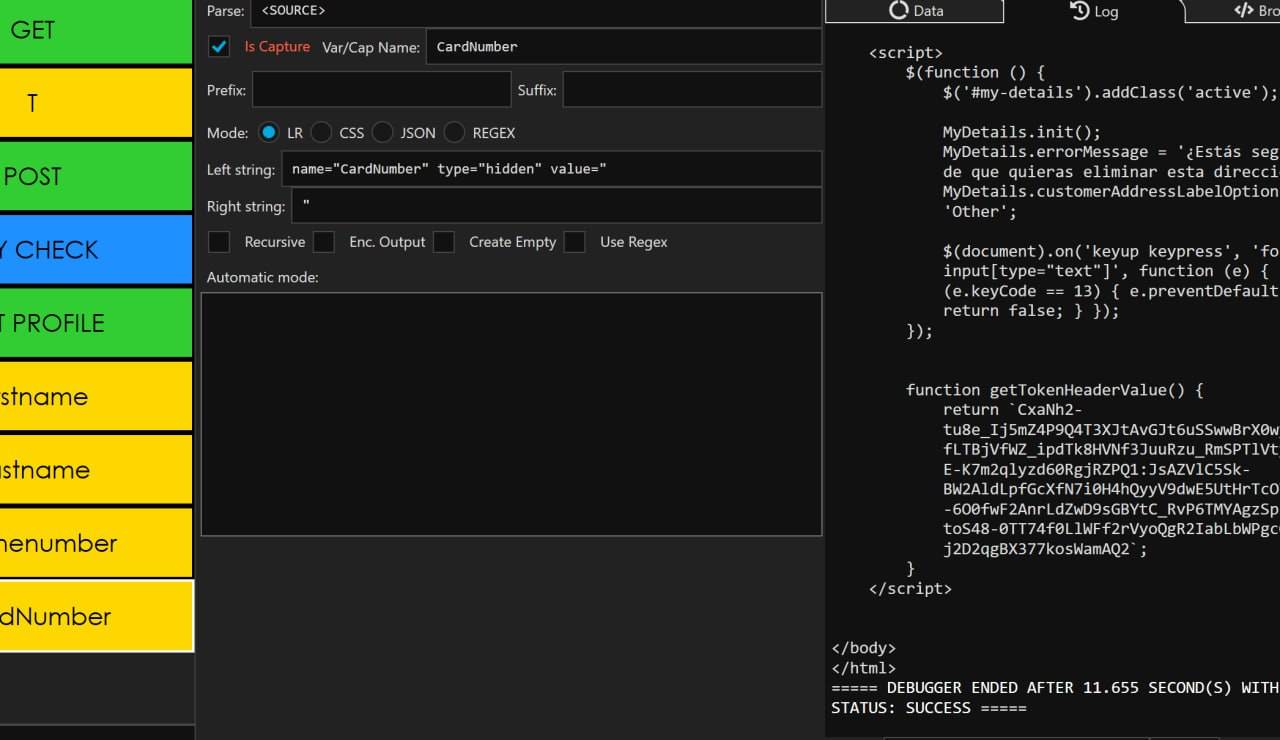Select the LR mode radio button
This screenshot has width=1280, height=740.
tap(268, 133)
